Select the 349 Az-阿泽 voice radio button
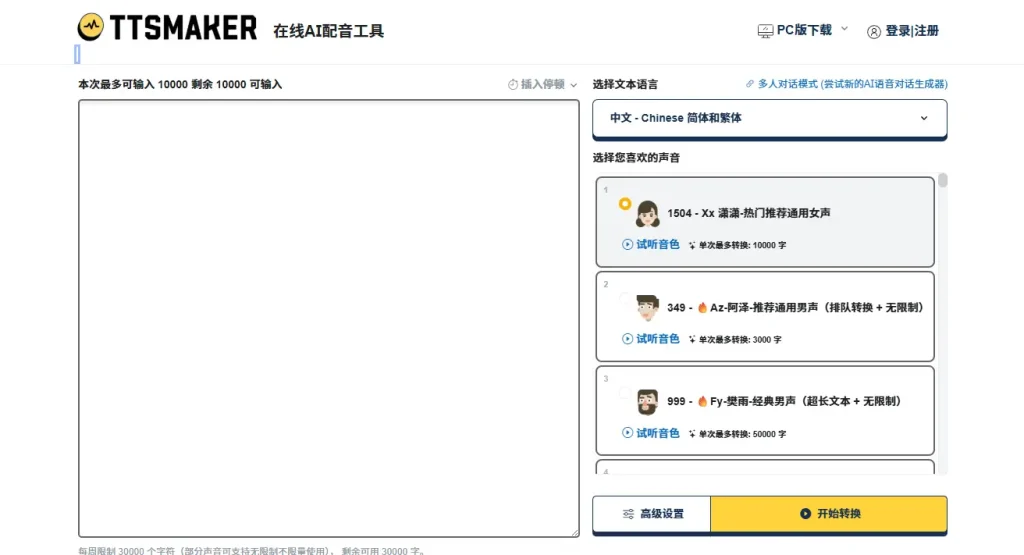 click(625, 298)
